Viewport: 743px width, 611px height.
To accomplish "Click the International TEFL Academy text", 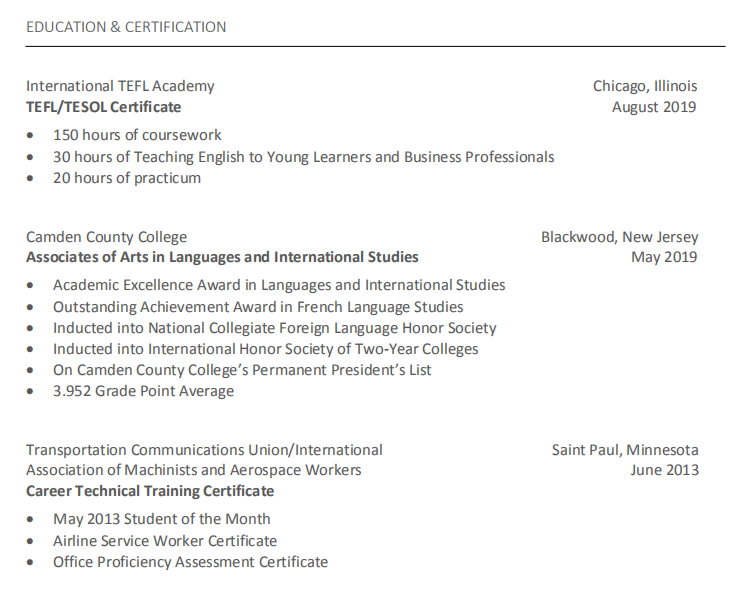I will coord(120,86).
